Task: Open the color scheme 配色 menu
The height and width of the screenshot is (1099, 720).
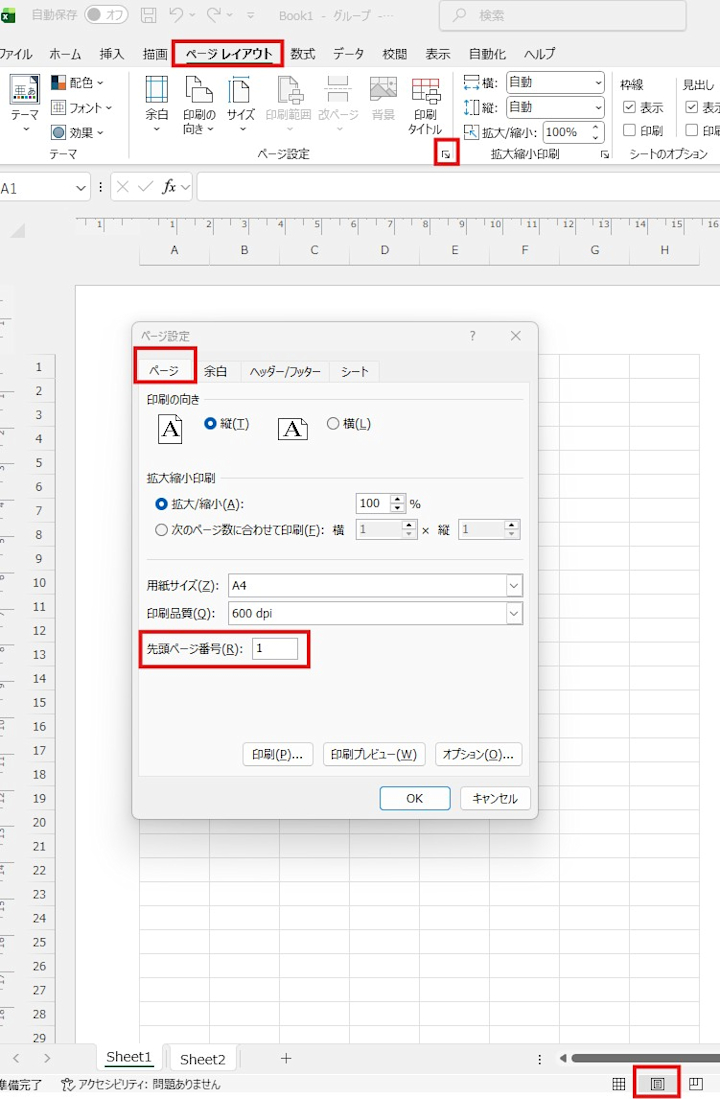Action: 78,83
